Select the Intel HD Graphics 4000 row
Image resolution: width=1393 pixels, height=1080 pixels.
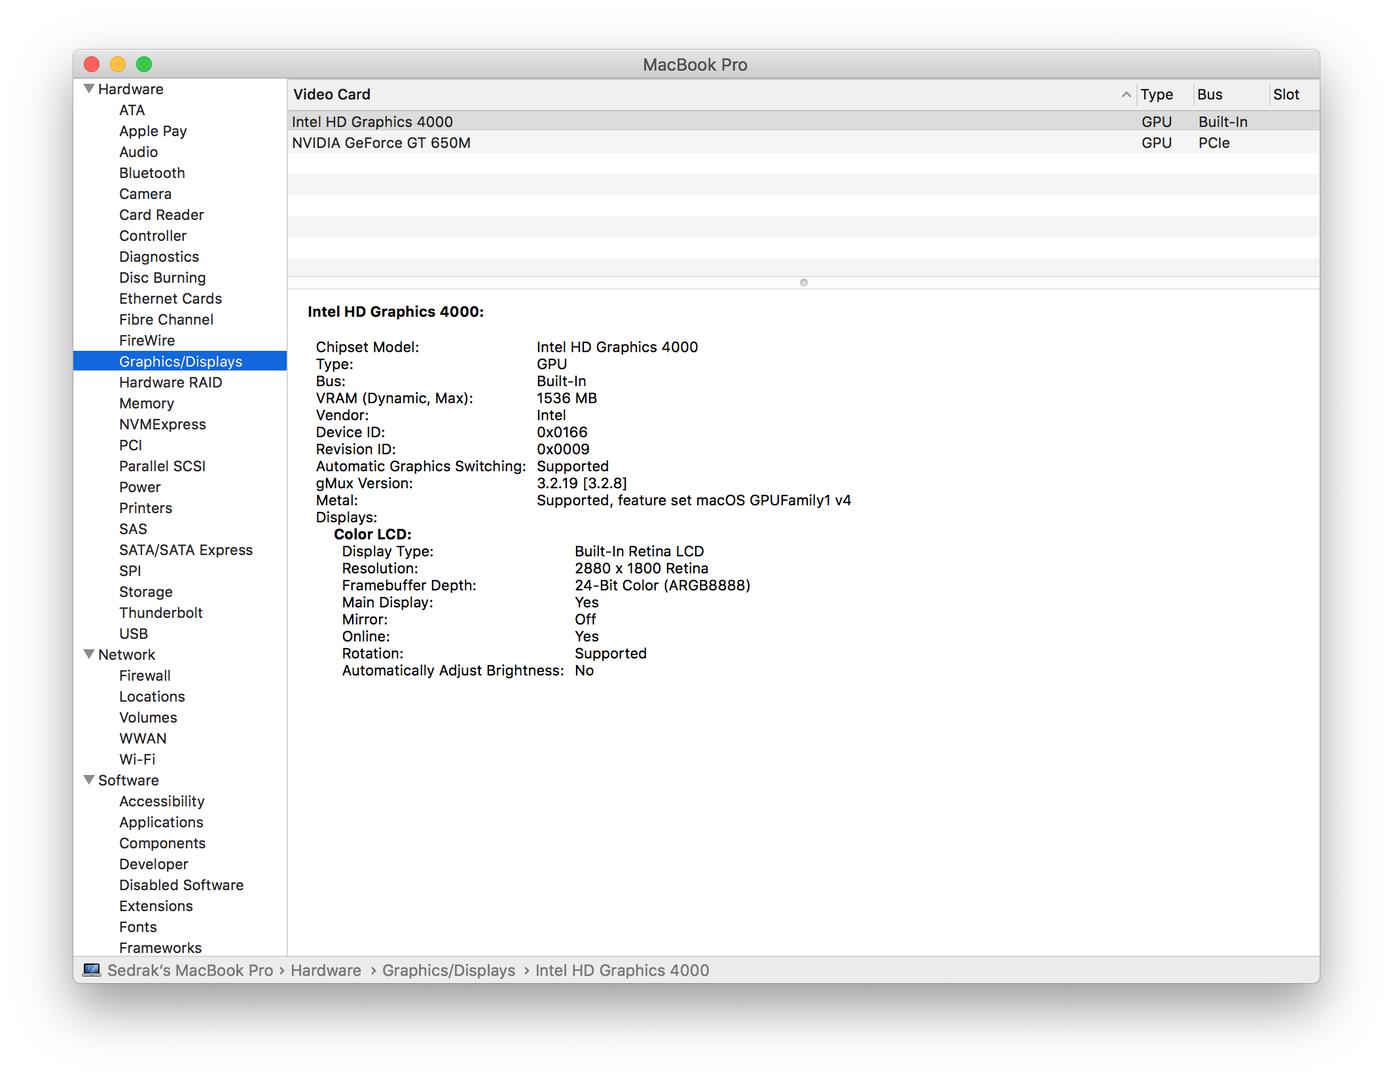pos(803,122)
